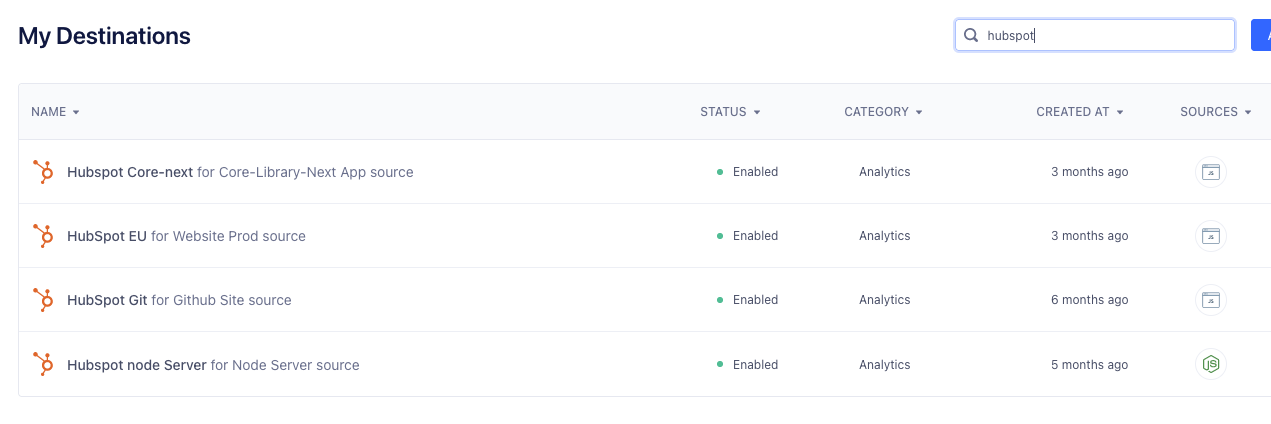
Task: Click HubSpot logo beside HubSpot Git
Action: pos(43,300)
